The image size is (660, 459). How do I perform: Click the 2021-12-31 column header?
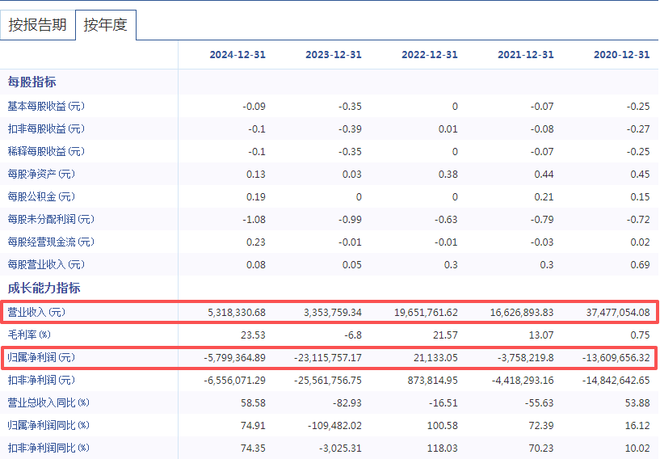524,55
